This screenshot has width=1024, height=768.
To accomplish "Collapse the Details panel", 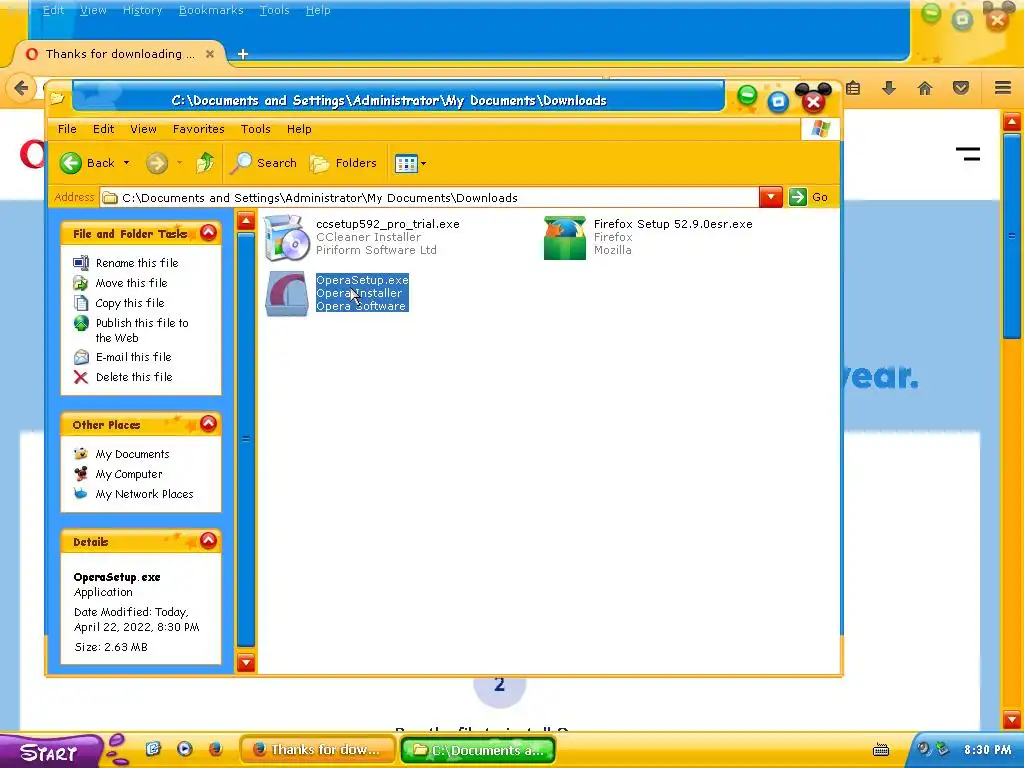I will pyautogui.click(x=208, y=540).
